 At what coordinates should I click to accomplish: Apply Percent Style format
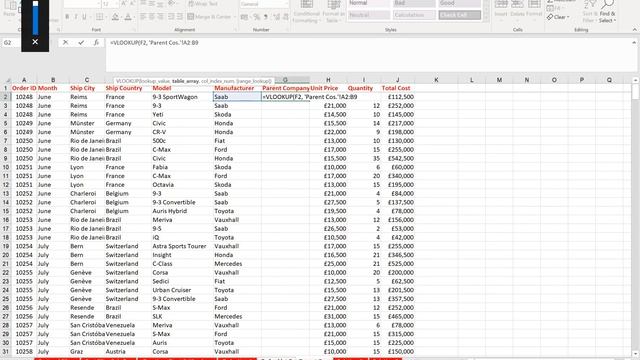tap(257, 17)
